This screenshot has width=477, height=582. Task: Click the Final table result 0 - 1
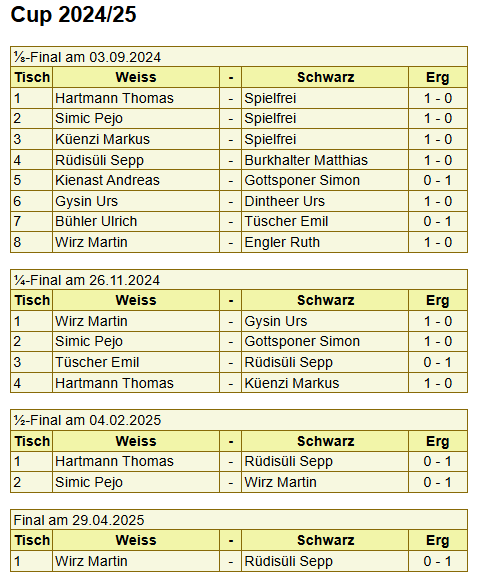coord(438,561)
